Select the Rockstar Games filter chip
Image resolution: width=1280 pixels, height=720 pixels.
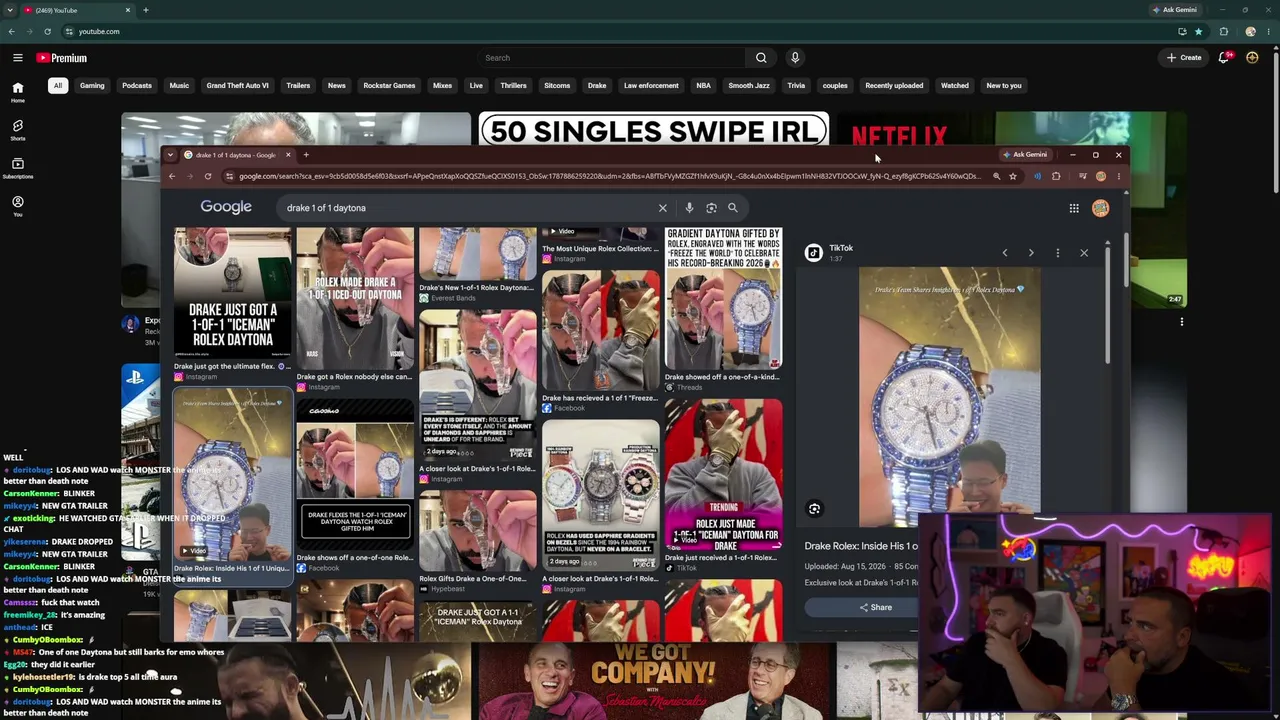click(x=389, y=86)
